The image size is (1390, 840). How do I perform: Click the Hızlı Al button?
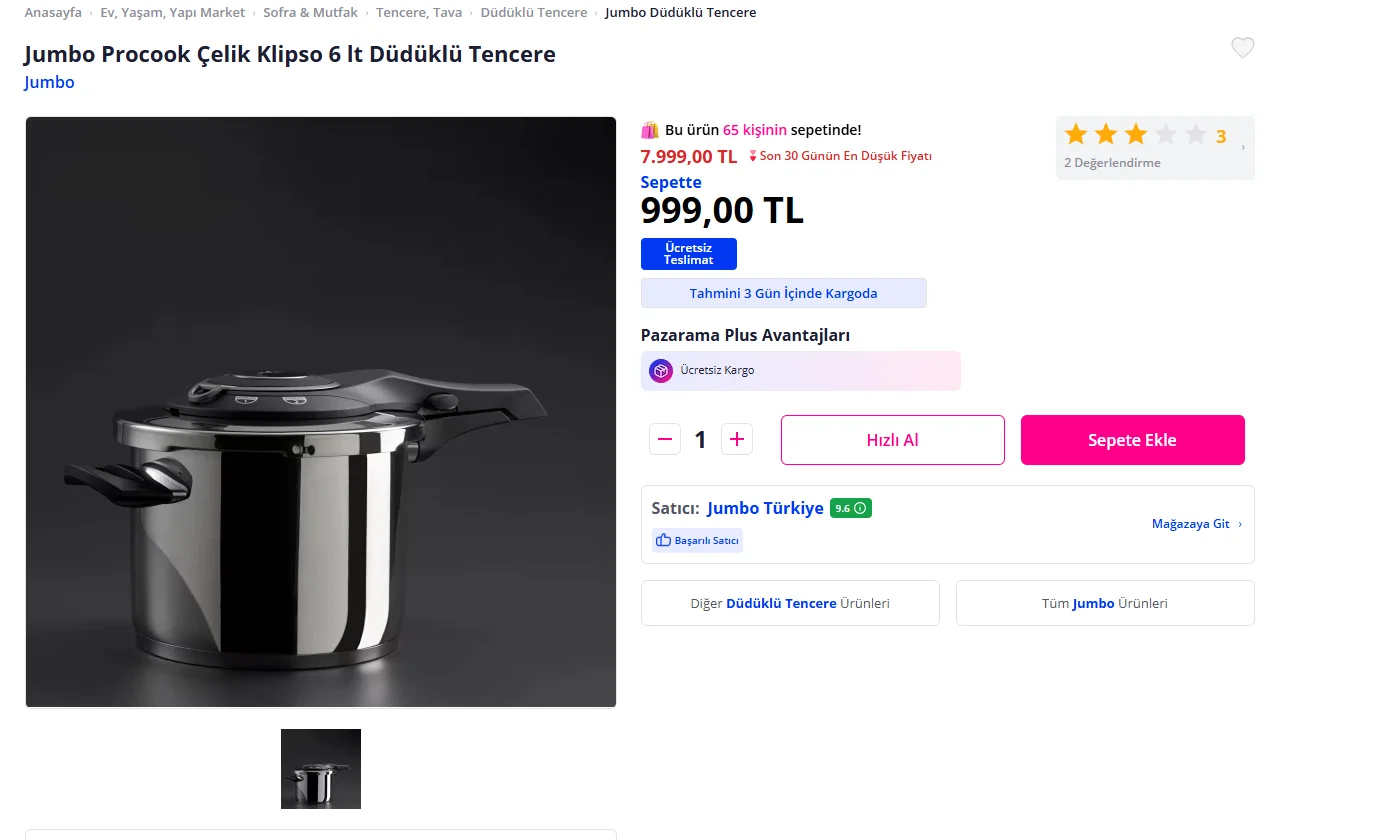pyautogui.click(x=892, y=440)
